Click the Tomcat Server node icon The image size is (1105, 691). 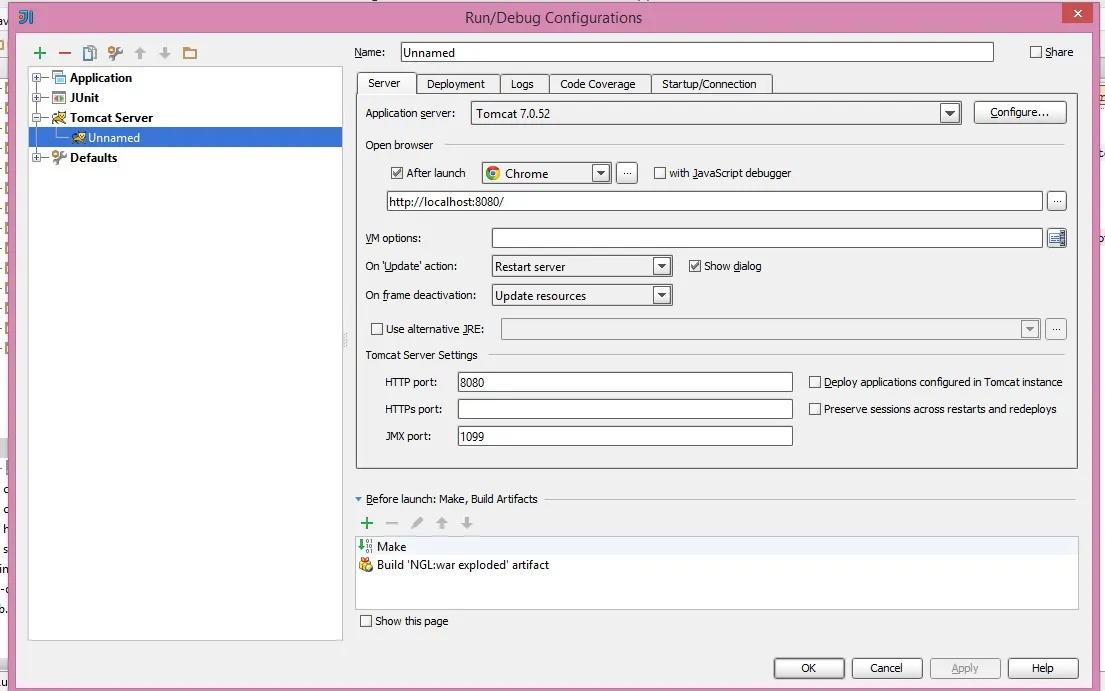tap(59, 118)
